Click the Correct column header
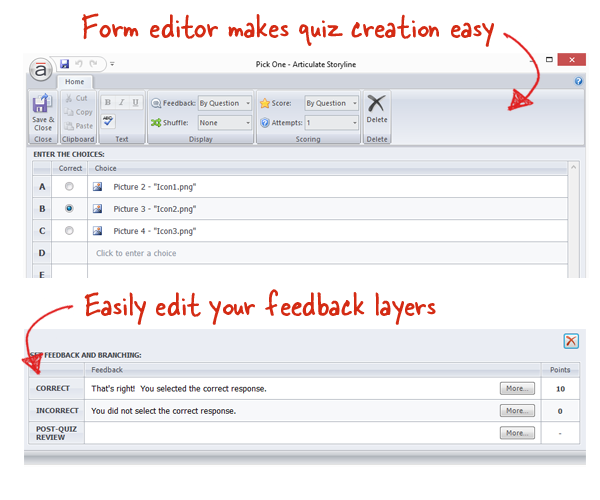Viewport: 600px width, 500px height. click(x=70, y=168)
